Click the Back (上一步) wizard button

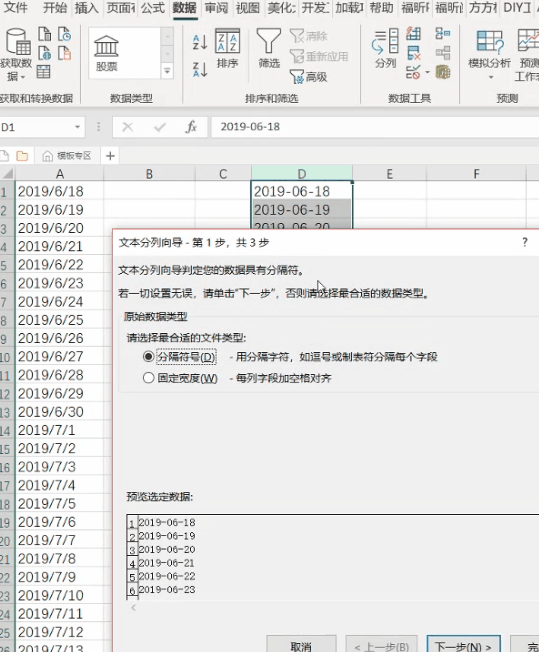[382, 645]
